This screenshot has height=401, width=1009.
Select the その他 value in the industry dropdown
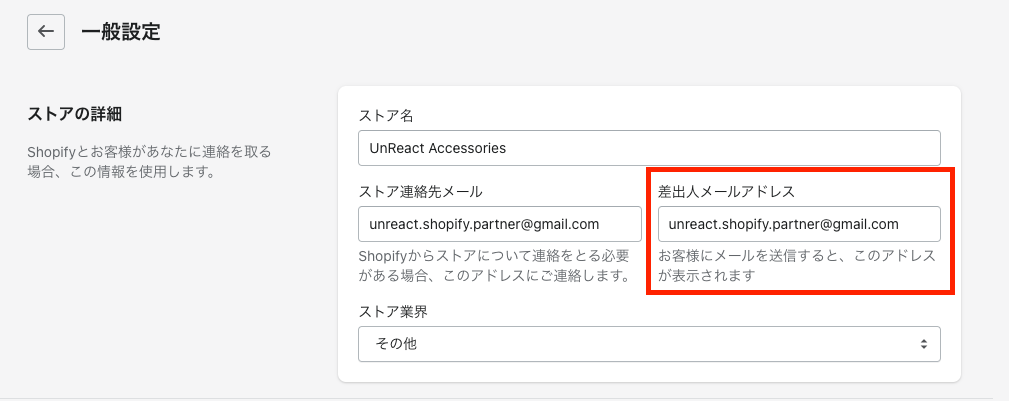396,344
